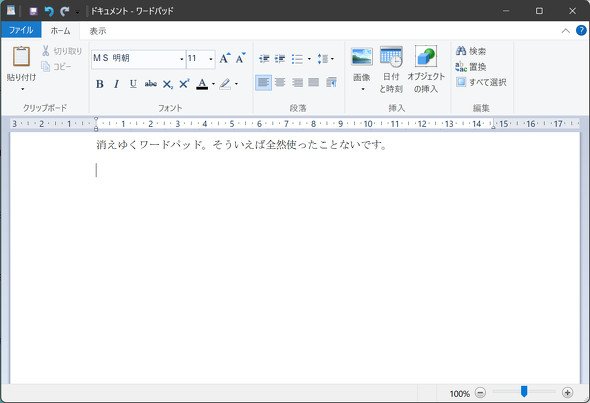This screenshot has height=403, width=590.
Task: Select align text left
Action: point(263,82)
